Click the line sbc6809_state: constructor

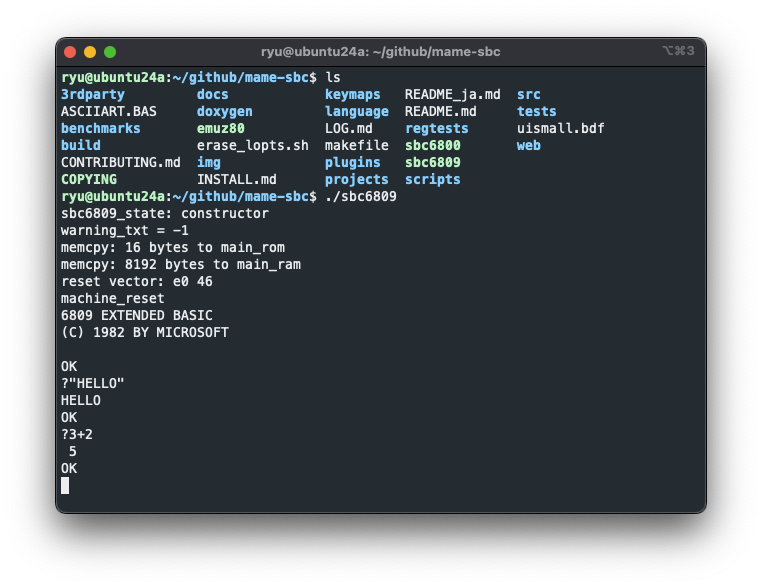click(x=165, y=213)
